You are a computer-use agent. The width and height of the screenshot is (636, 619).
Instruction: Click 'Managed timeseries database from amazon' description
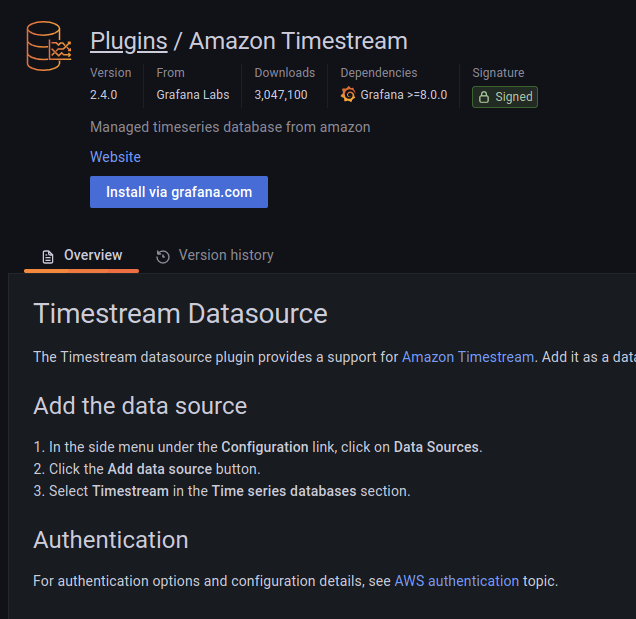[x=230, y=127]
